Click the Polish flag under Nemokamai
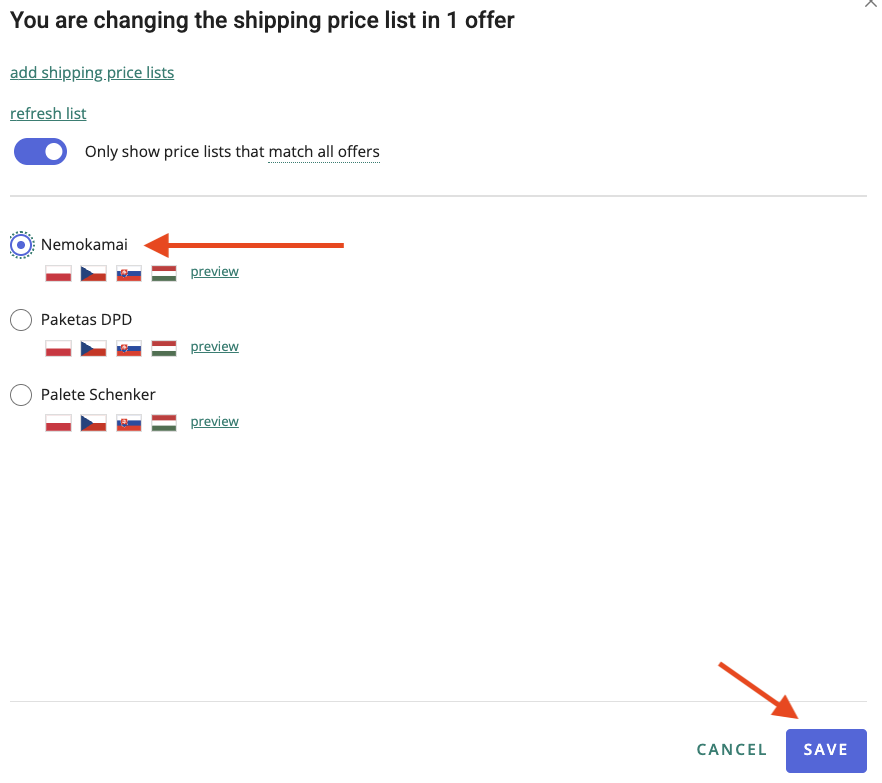Image resolution: width=882 pixels, height=783 pixels. 58,273
